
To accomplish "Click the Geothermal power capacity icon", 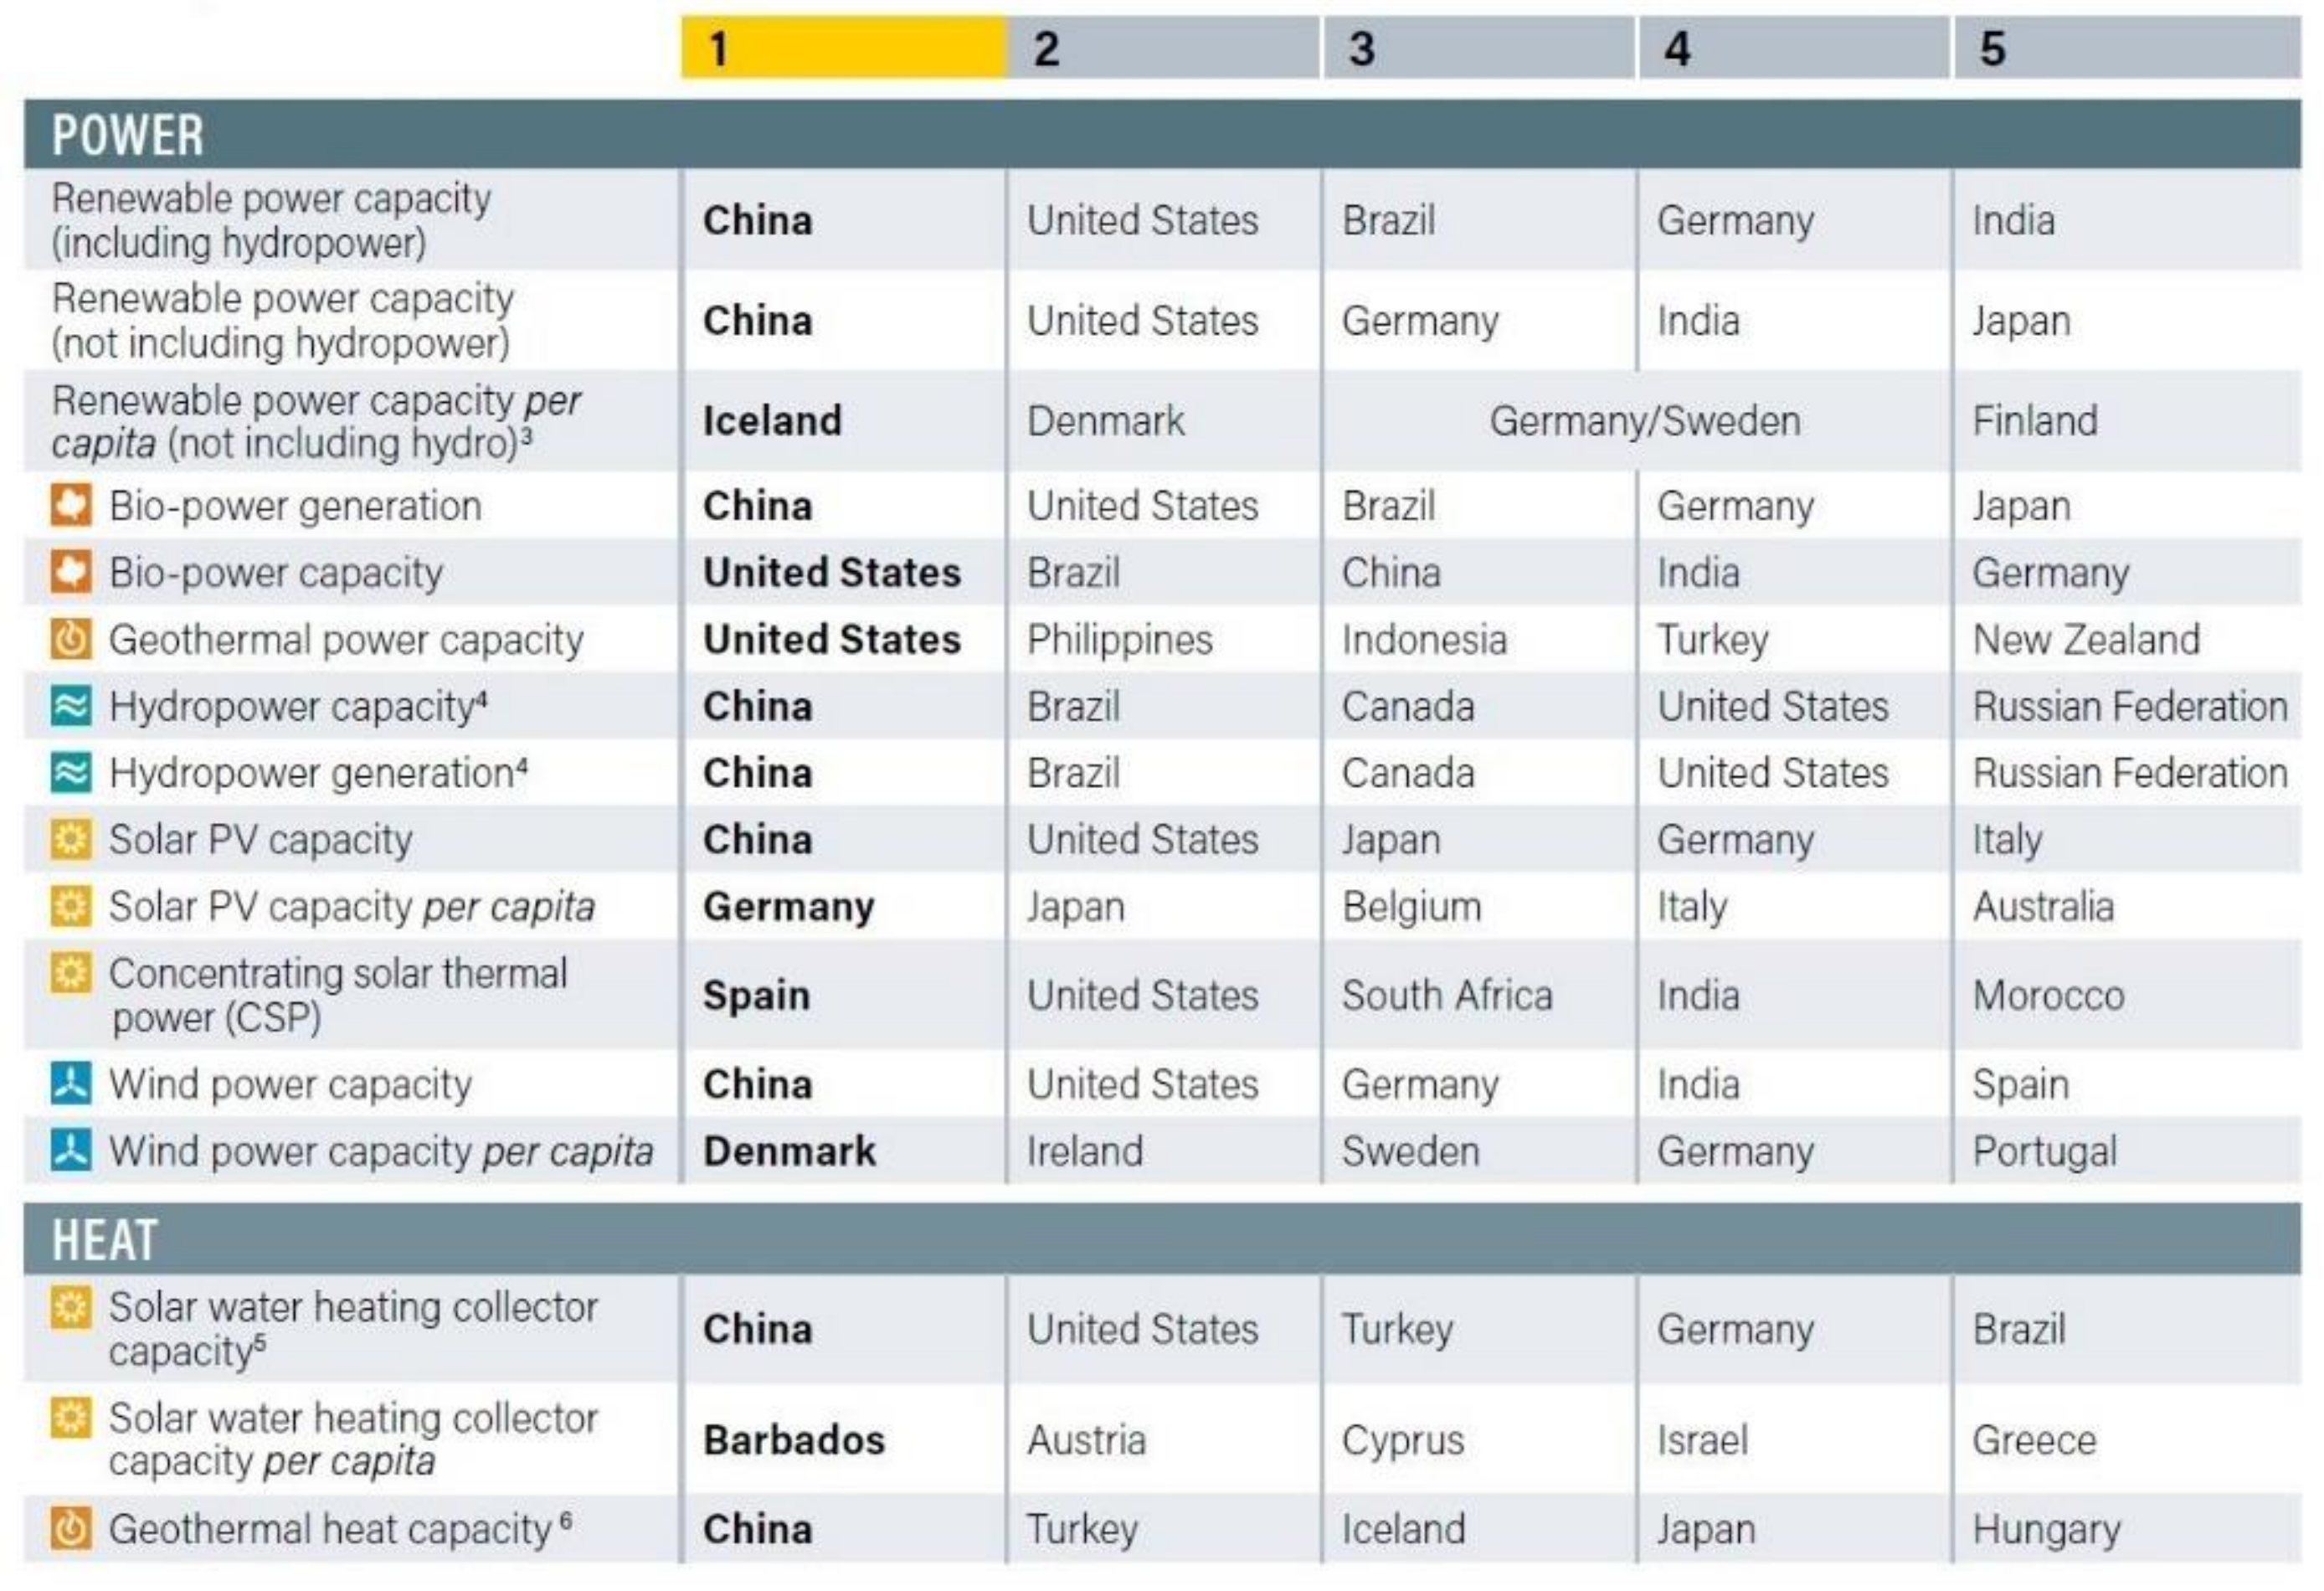I will point(71,639).
